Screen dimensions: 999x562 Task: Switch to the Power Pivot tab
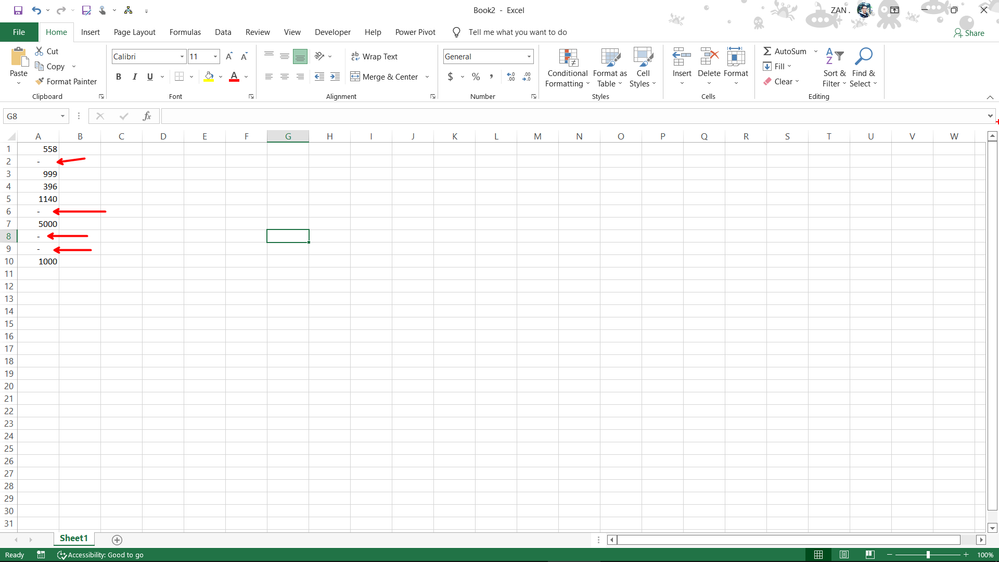[415, 32]
